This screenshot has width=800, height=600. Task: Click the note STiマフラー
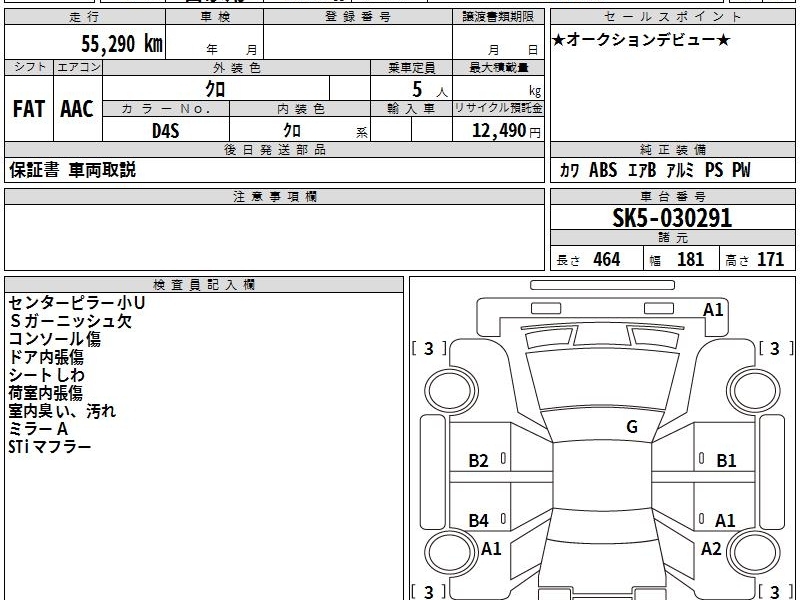(x=49, y=447)
